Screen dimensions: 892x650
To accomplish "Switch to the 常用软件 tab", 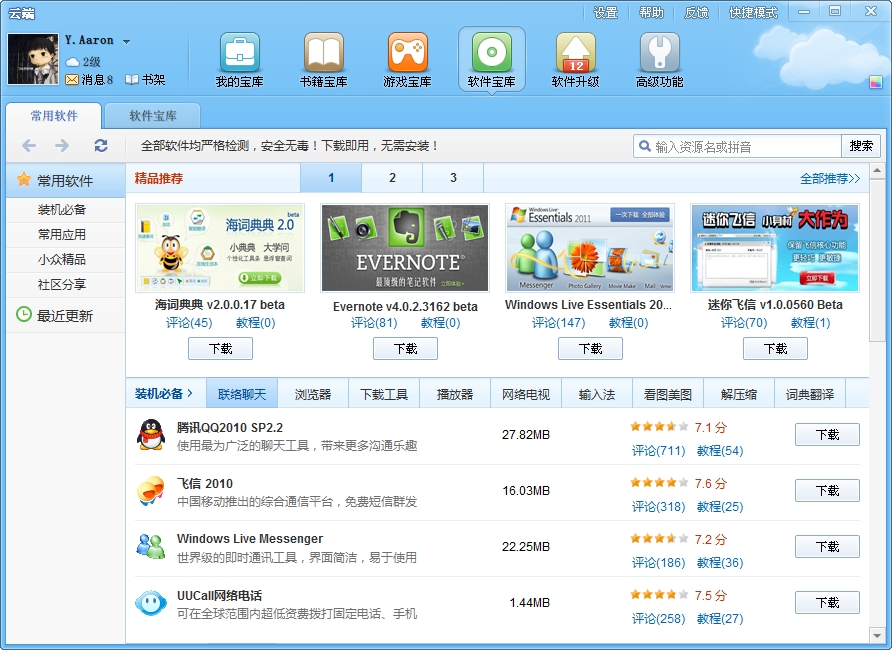I will [54, 116].
